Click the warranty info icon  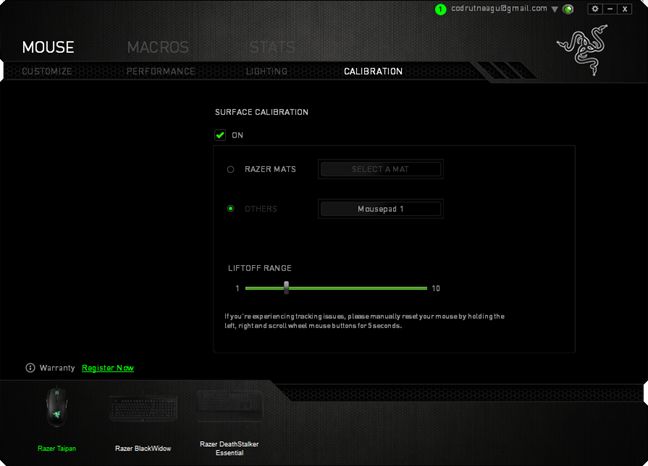click(30, 368)
